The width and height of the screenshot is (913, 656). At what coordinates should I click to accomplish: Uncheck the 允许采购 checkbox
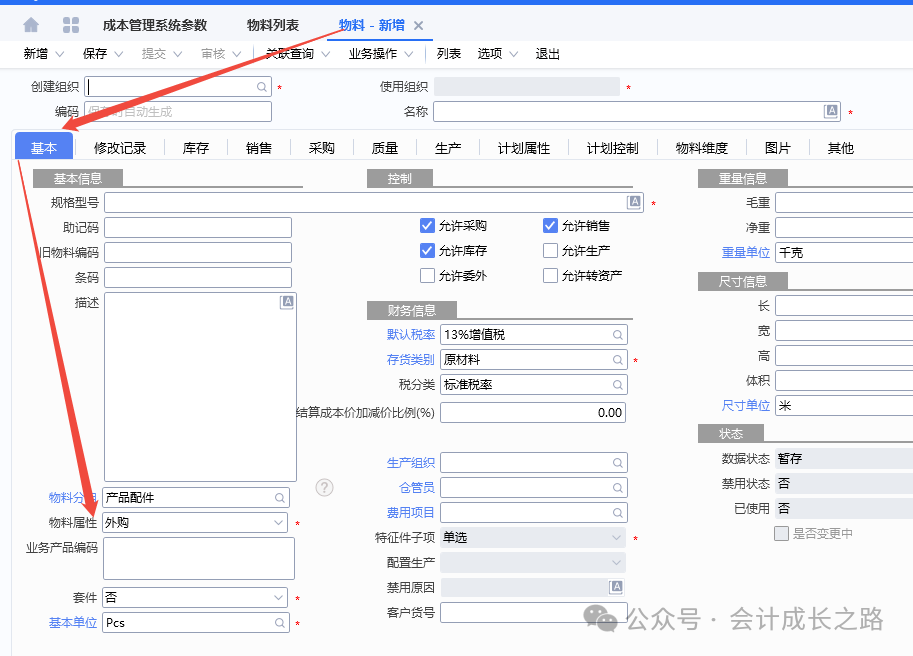coord(428,226)
